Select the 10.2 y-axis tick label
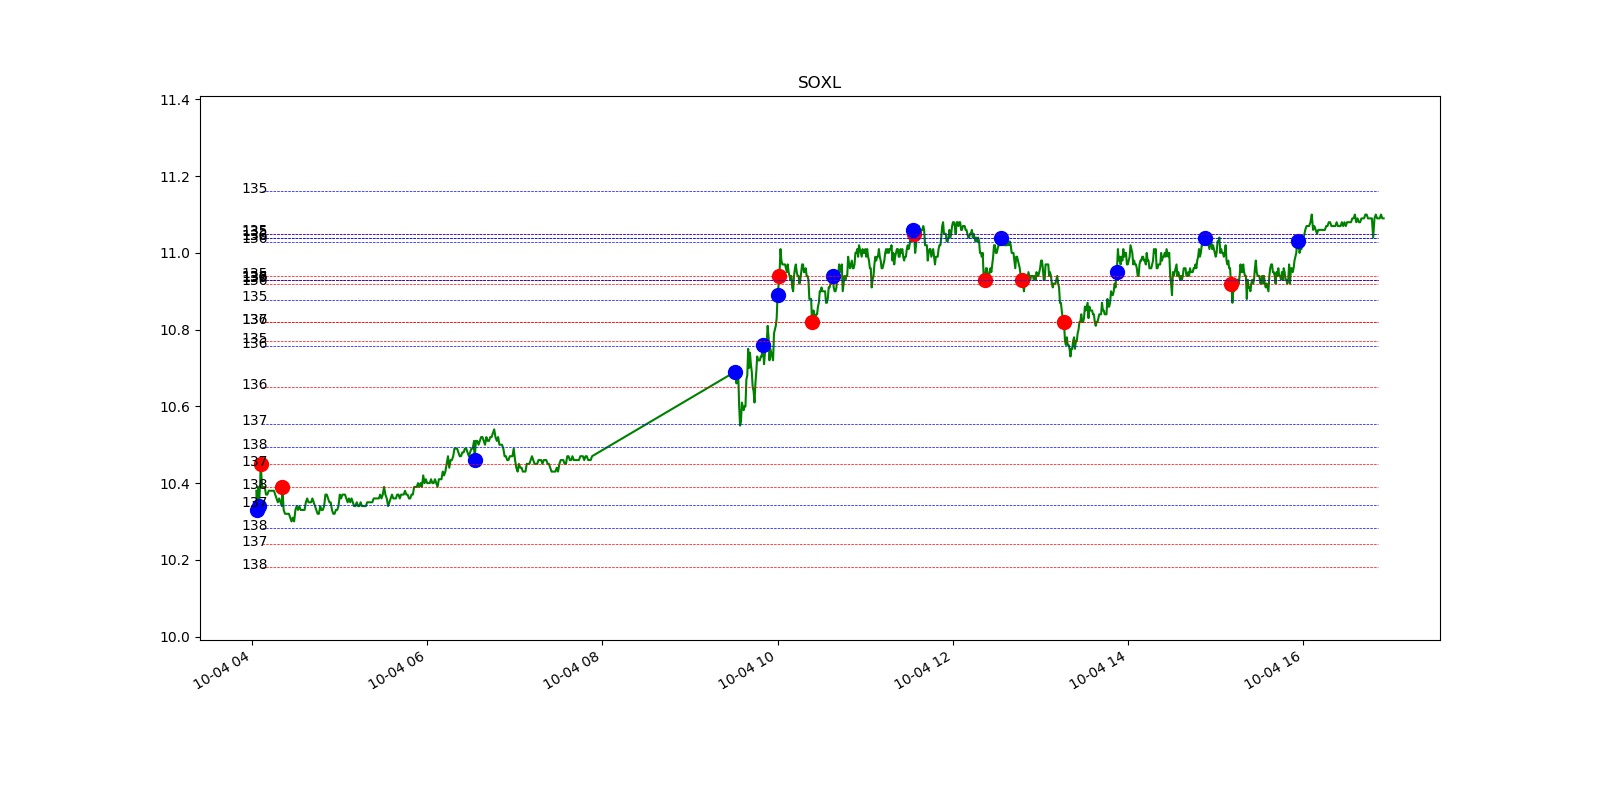The width and height of the screenshot is (1600, 800). pos(174,560)
